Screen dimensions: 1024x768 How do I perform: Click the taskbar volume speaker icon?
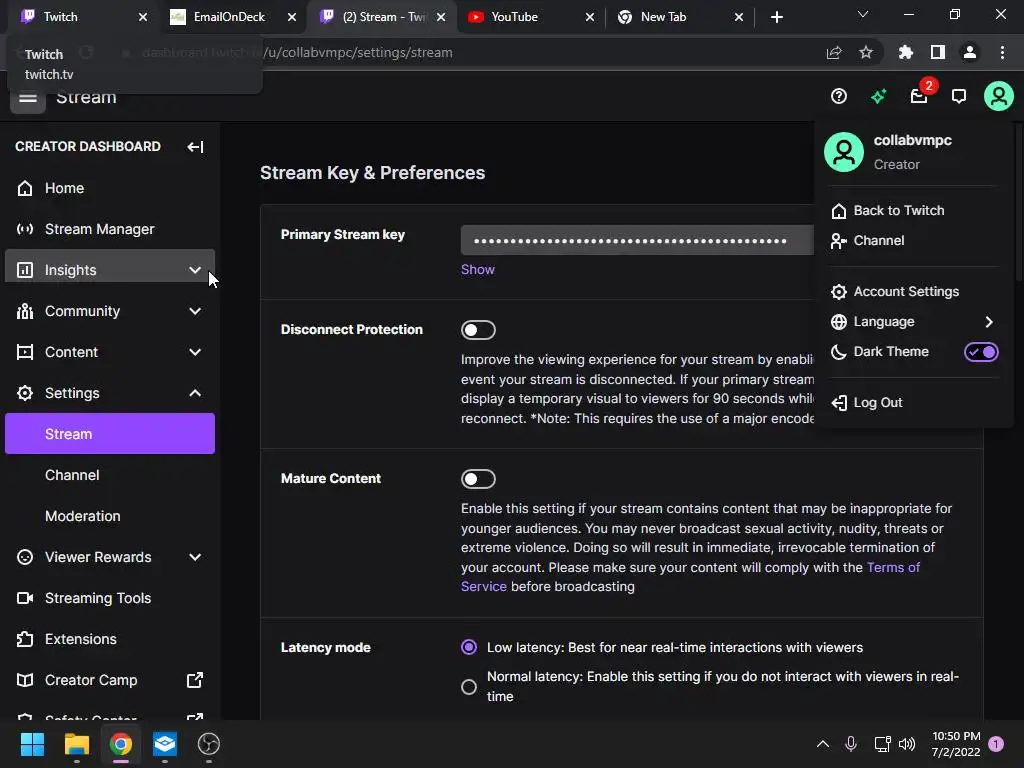point(907,744)
